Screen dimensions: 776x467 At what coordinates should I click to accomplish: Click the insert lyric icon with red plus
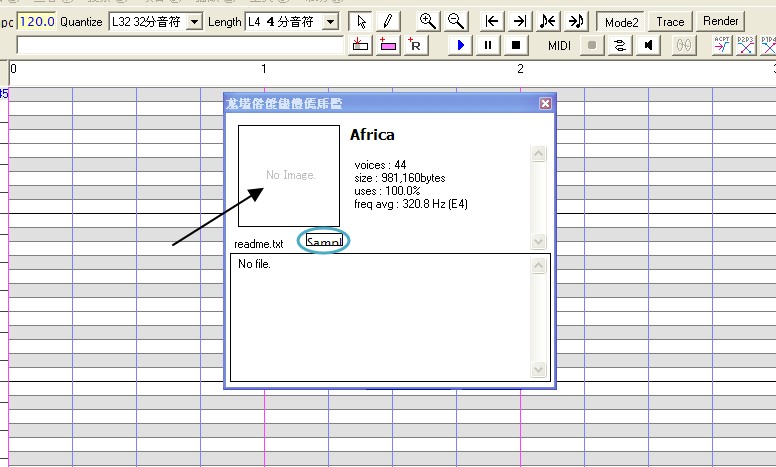tap(360, 46)
